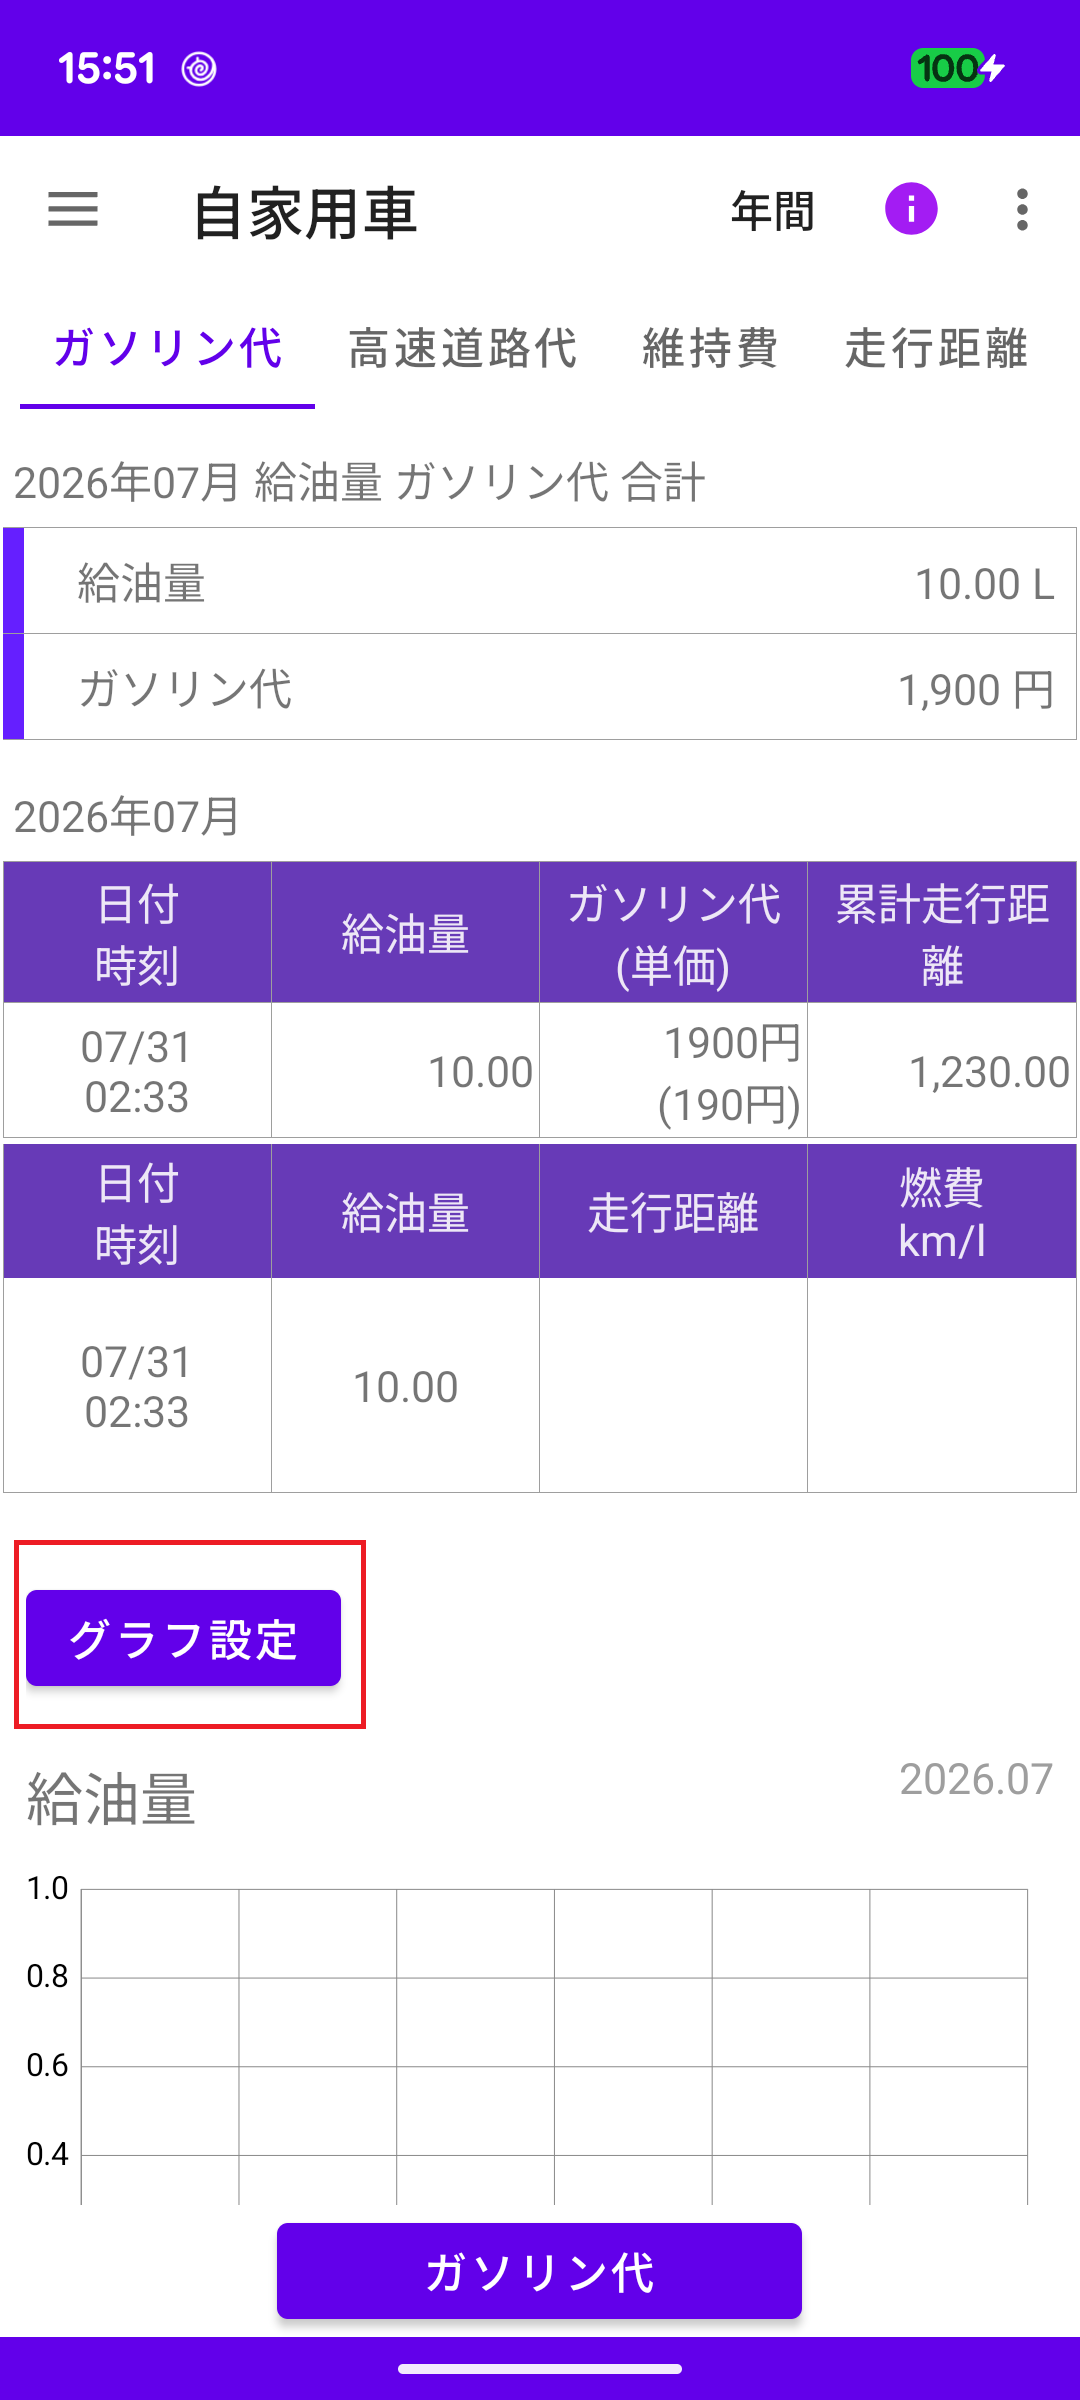Screen dimensions: 1080x2400
Task: Tap the purple info icon
Action: tap(911, 209)
